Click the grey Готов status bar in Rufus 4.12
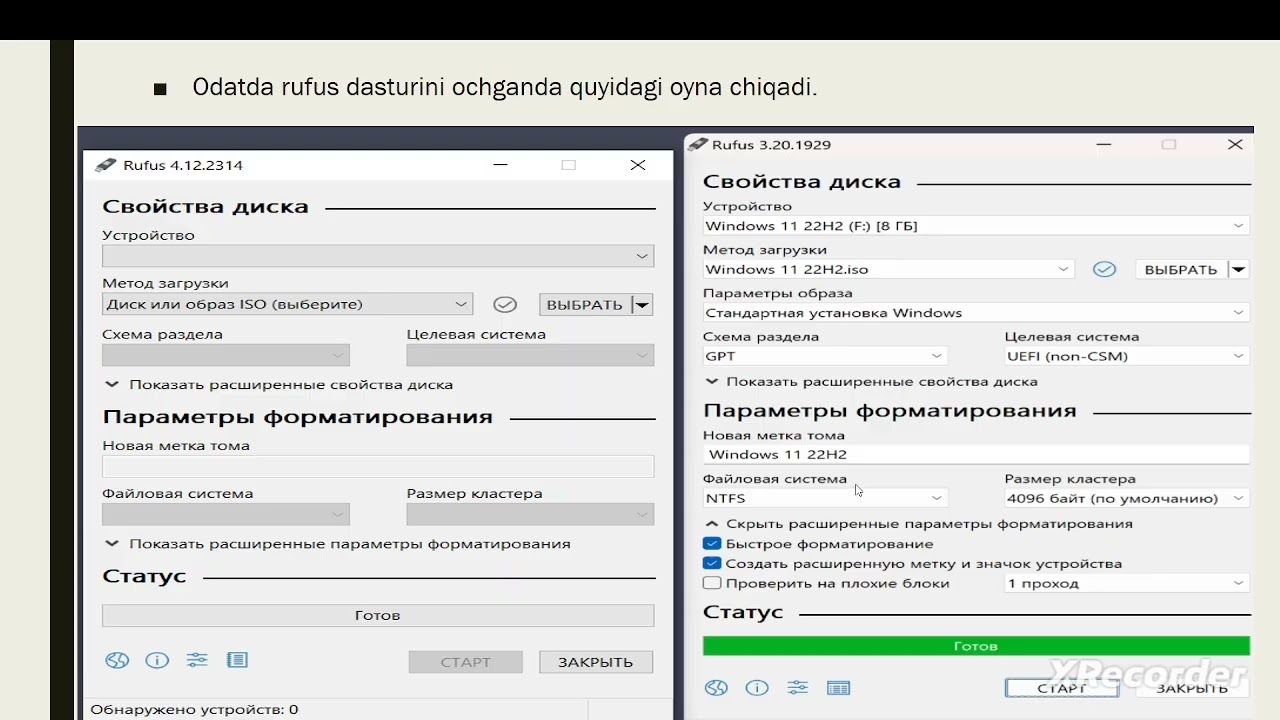Image resolution: width=1280 pixels, height=720 pixels. pos(378,616)
